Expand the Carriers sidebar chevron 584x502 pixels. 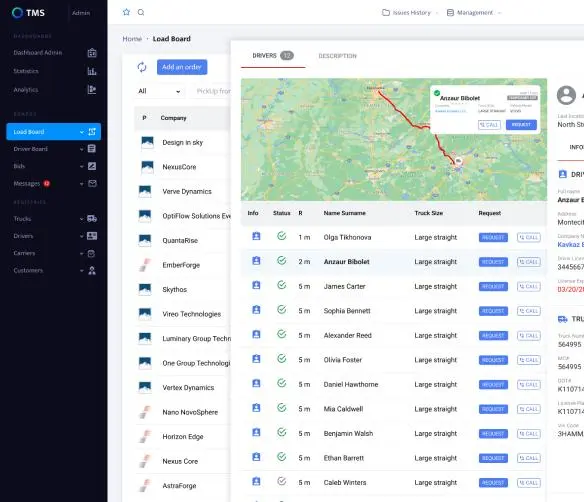(82, 254)
